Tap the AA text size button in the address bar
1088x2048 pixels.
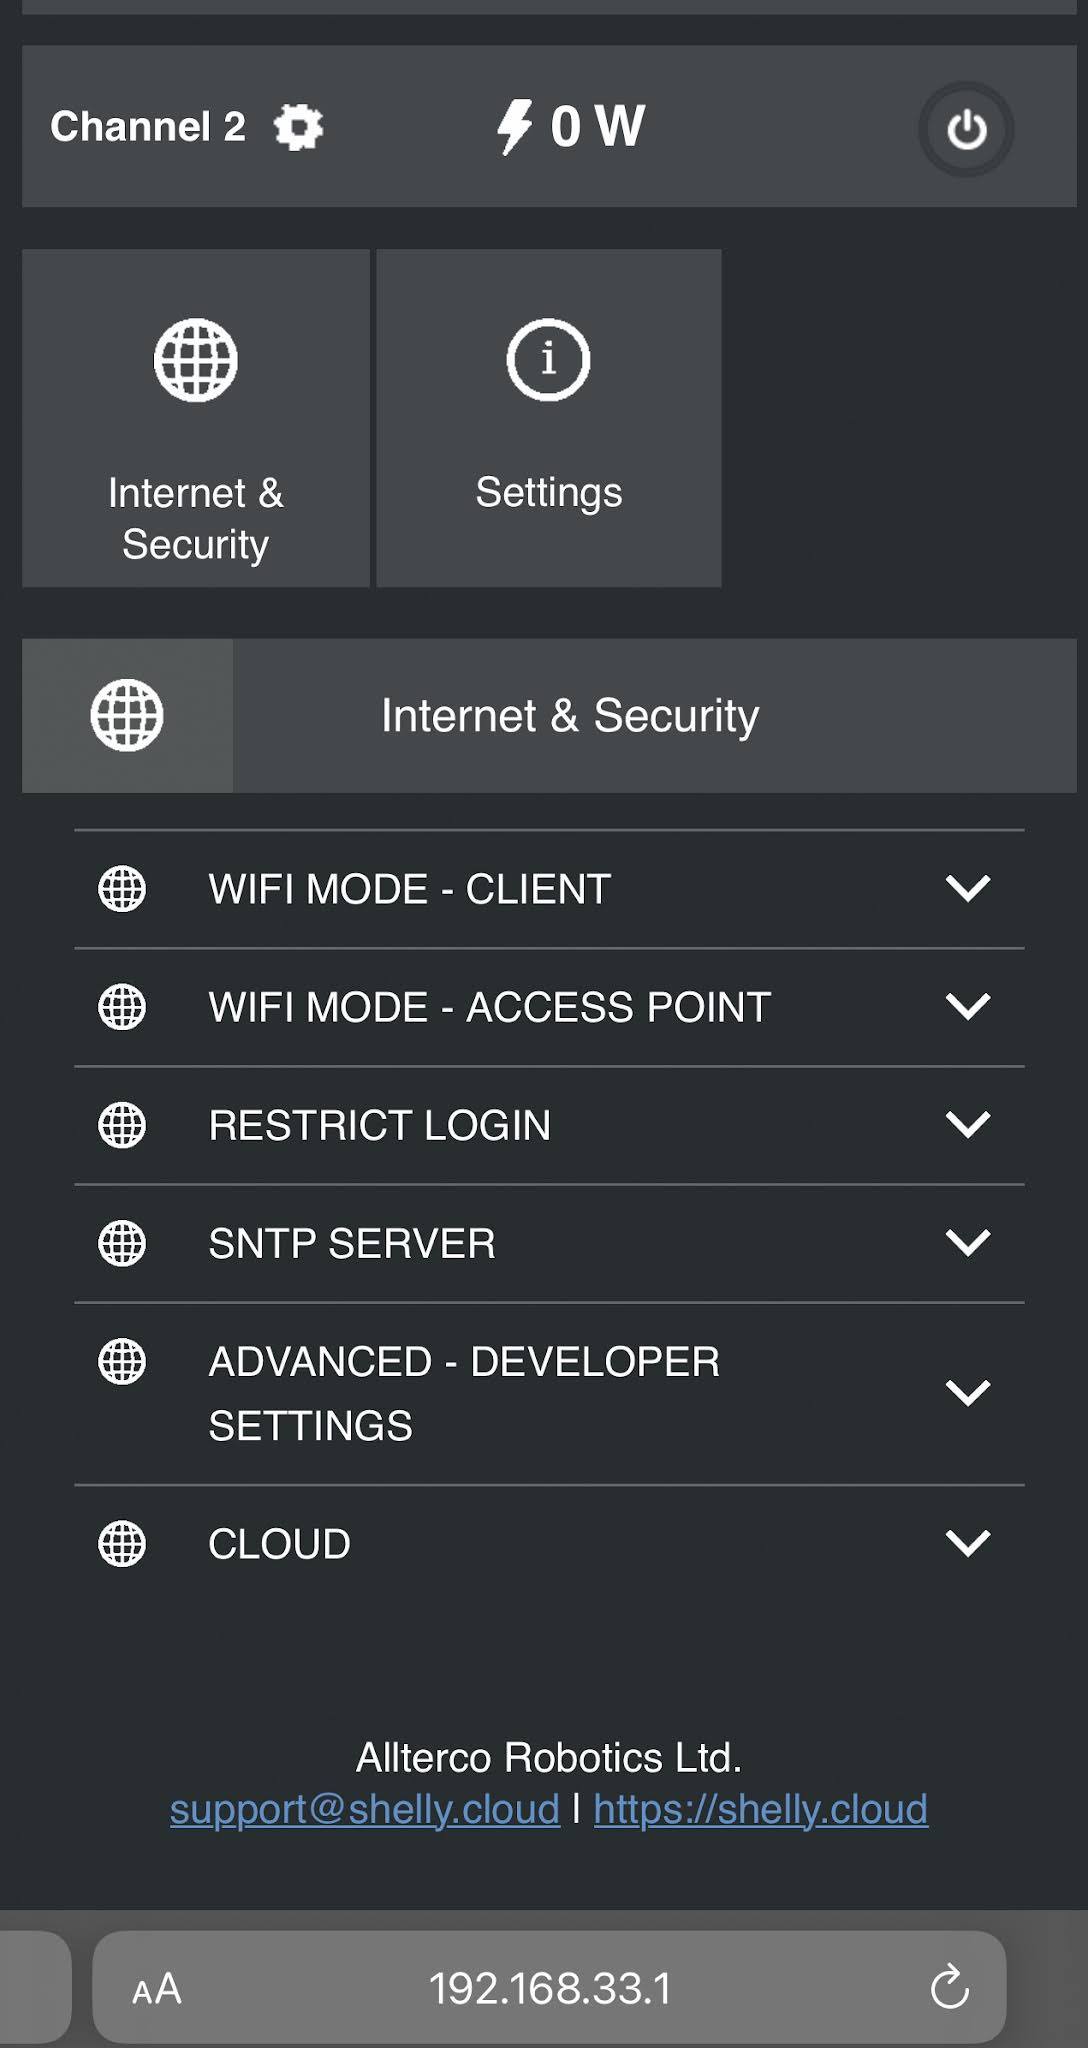pos(157,1988)
